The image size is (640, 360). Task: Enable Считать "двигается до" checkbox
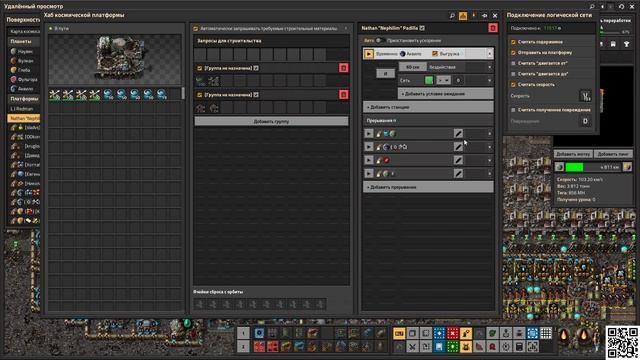pos(513,74)
